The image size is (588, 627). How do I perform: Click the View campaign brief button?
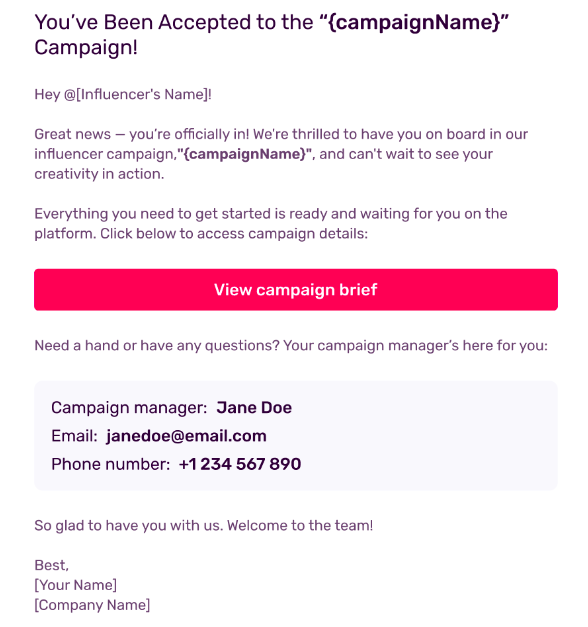pyautogui.click(x=296, y=290)
